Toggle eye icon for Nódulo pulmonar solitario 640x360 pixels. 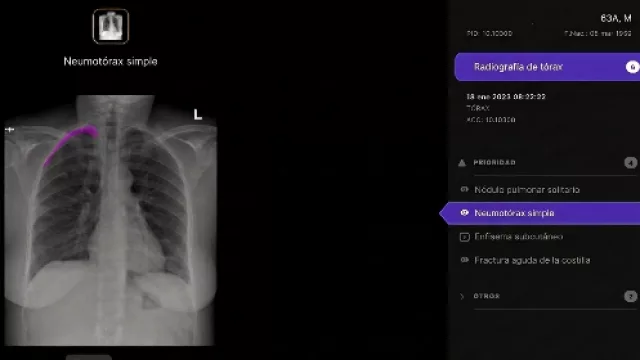point(464,189)
